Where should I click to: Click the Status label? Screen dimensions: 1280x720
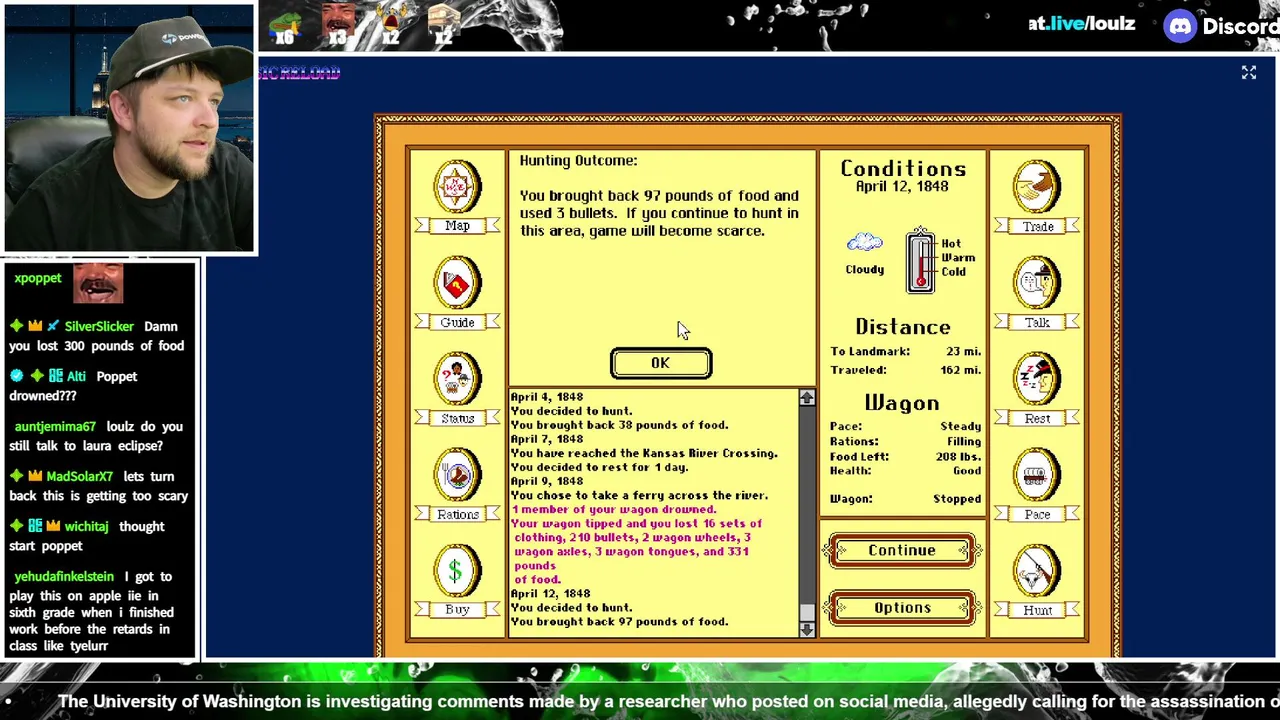click(457, 418)
